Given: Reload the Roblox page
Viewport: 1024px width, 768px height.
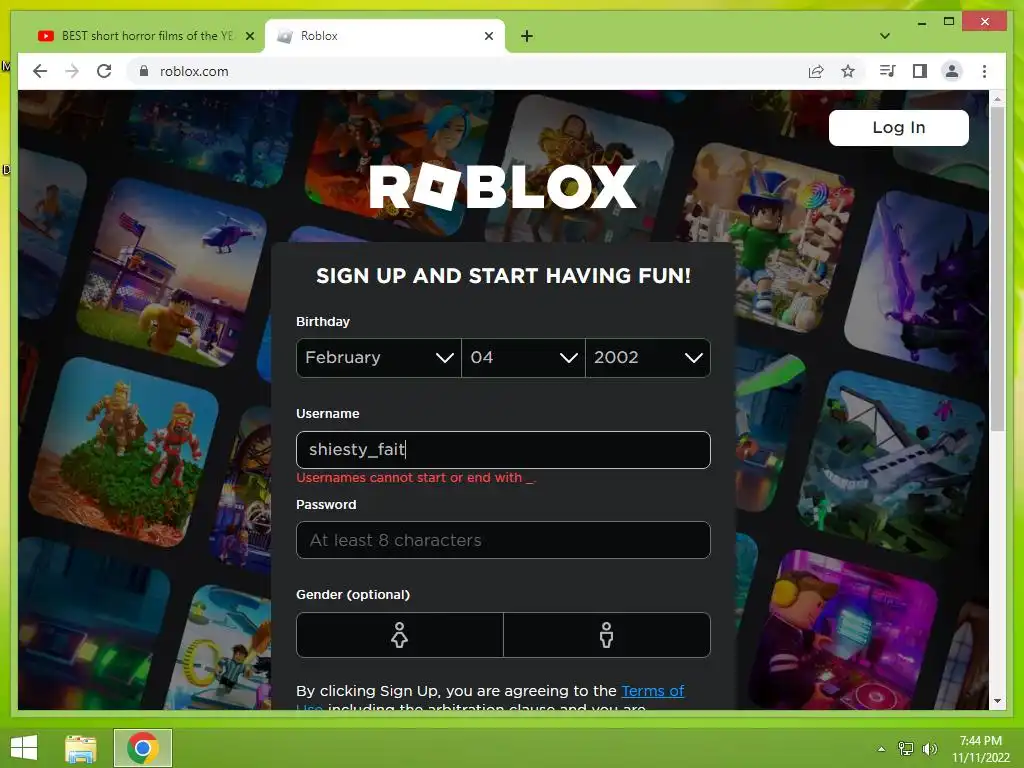Looking at the screenshot, I should pyautogui.click(x=104, y=71).
